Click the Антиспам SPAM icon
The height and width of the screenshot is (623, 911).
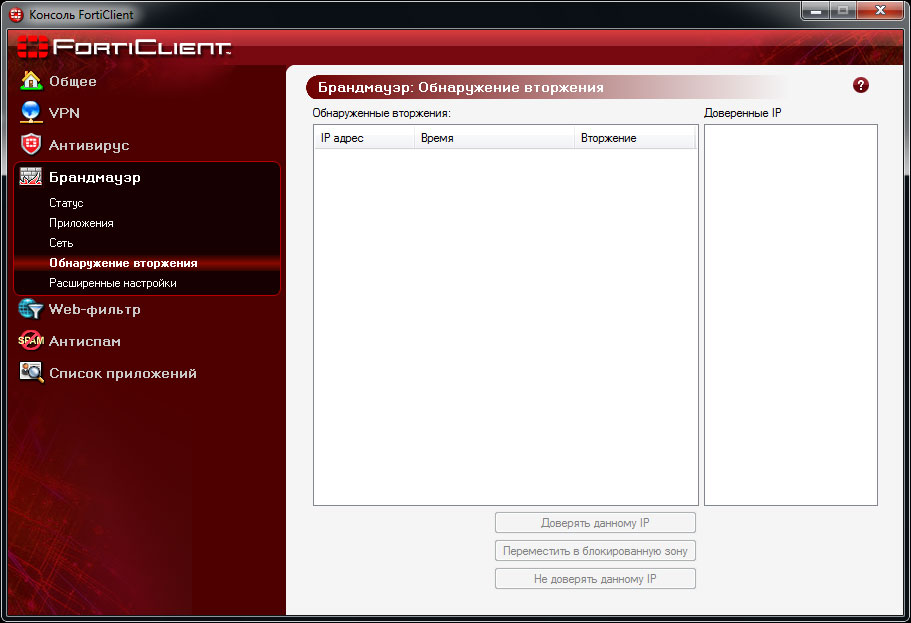pos(31,341)
